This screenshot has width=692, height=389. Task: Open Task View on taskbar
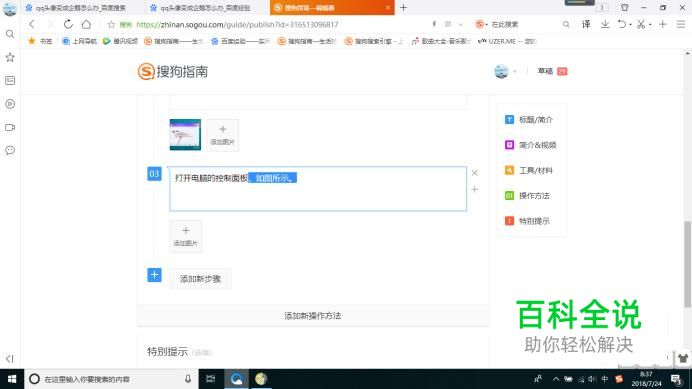[211, 379]
